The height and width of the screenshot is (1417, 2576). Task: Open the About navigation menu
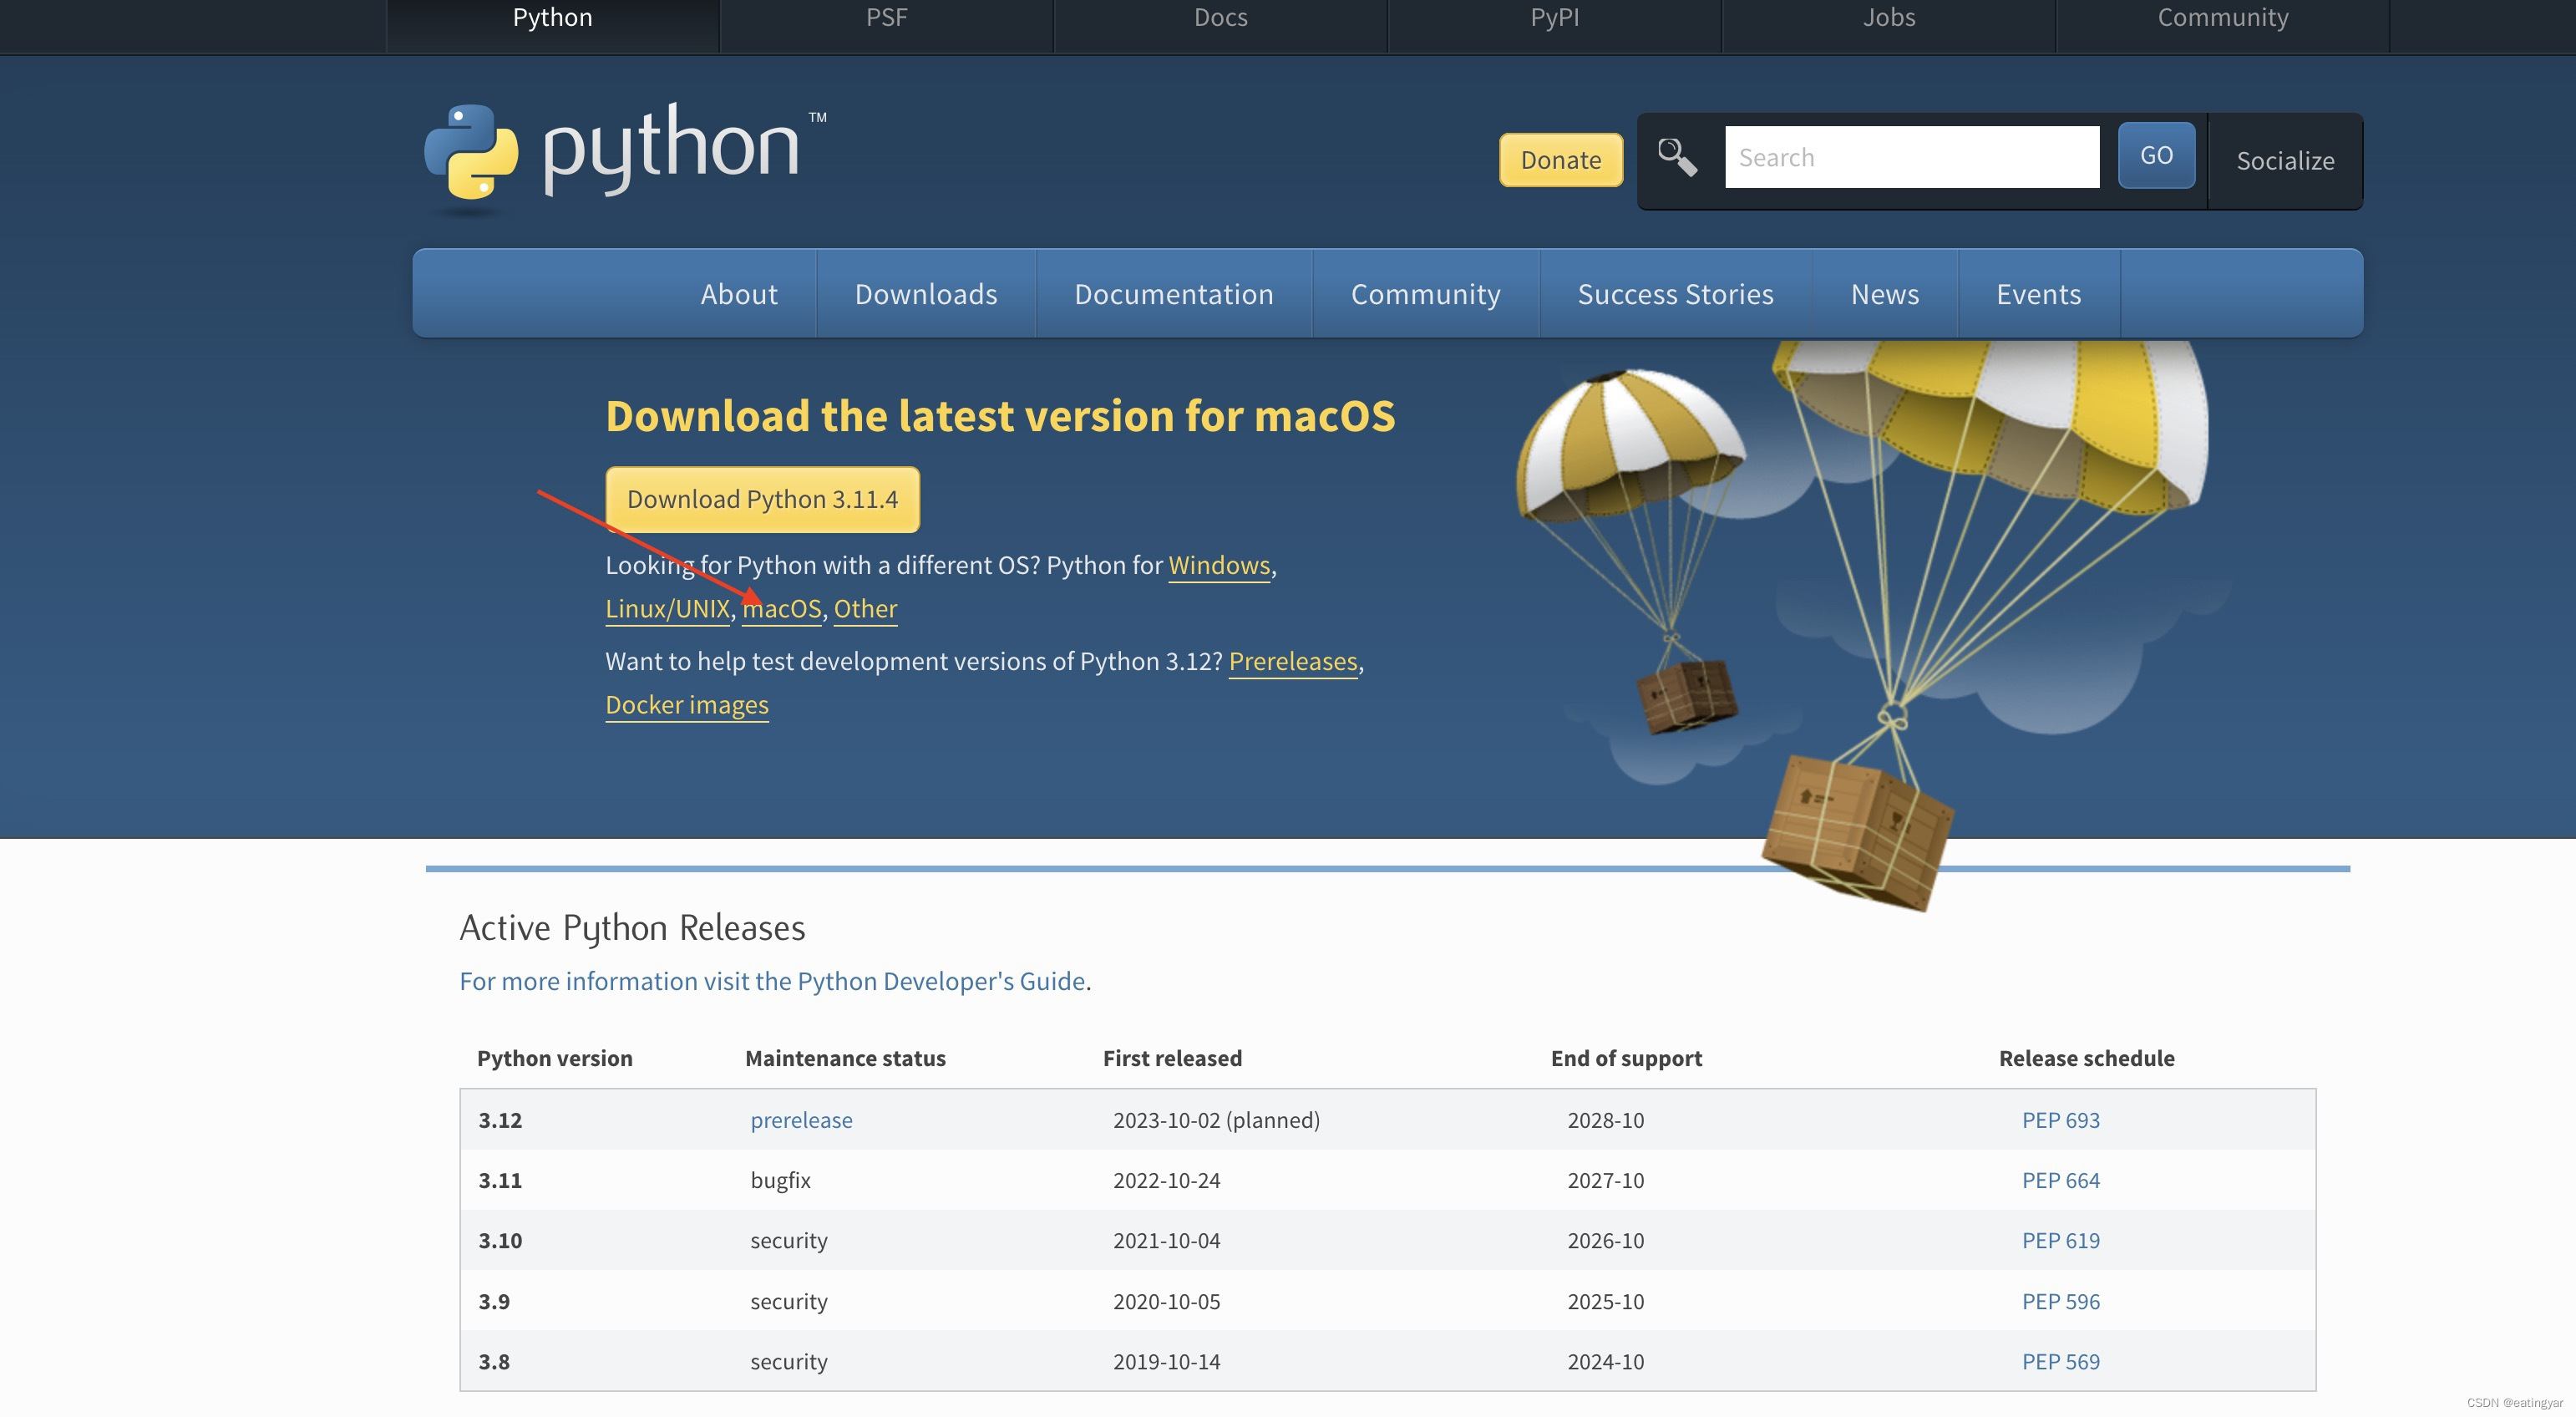tap(738, 294)
